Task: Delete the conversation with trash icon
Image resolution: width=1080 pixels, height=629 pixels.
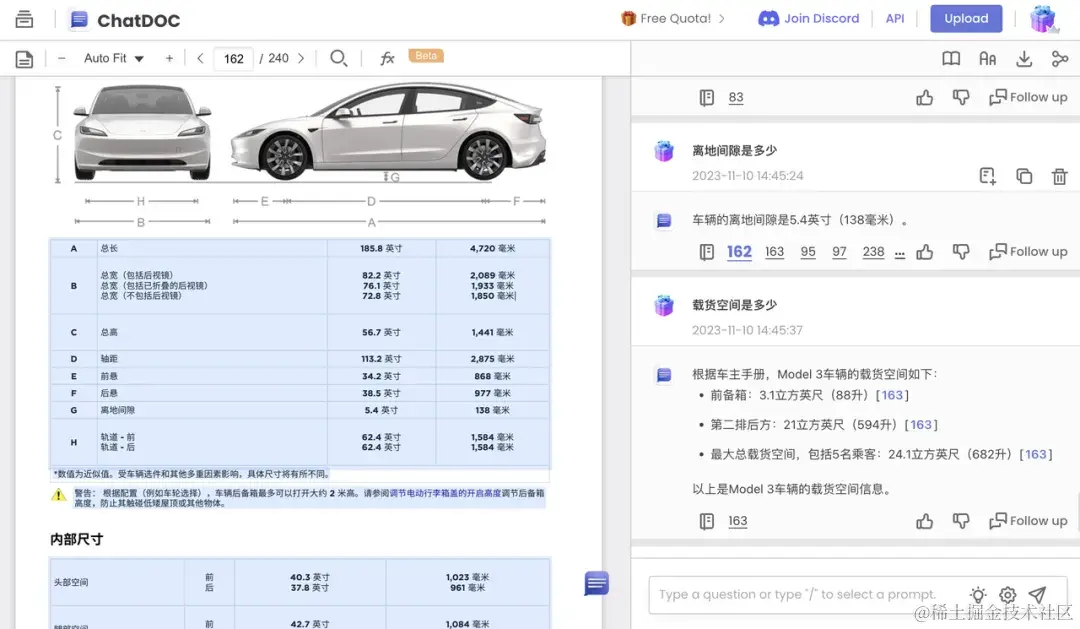Action: tap(1060, 175)
